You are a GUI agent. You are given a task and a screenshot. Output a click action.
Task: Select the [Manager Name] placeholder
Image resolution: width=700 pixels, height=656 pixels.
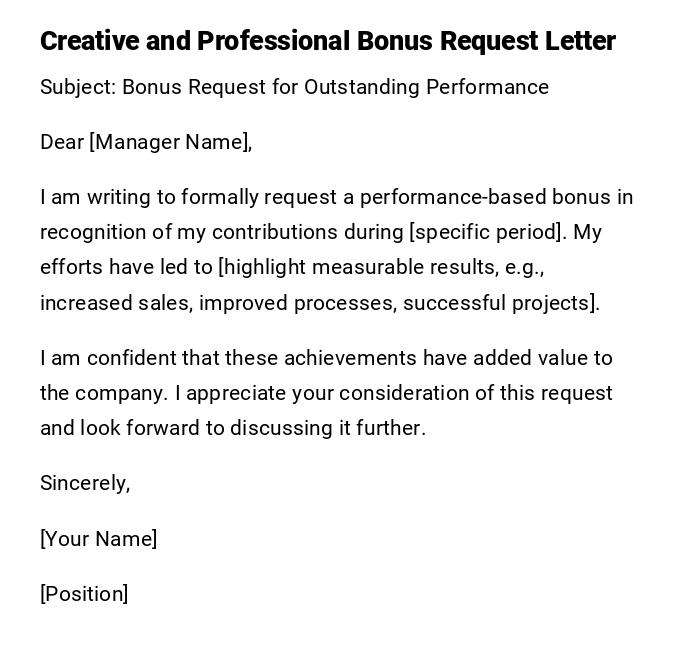pyautogui.click(x=168, y=142)
